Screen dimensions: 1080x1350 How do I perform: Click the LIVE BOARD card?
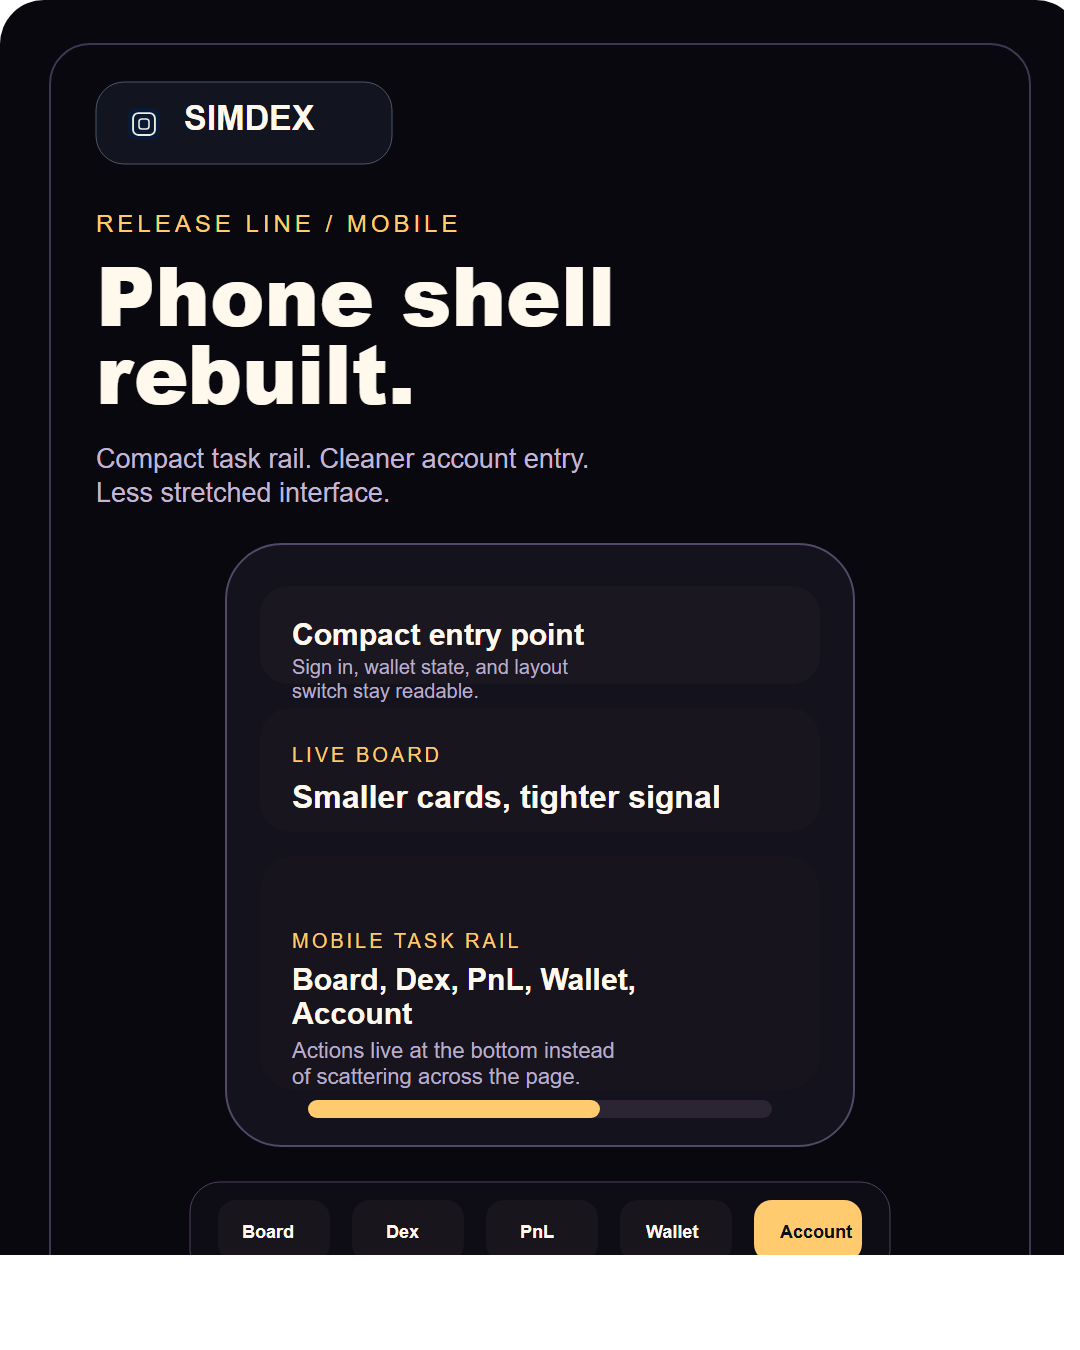[x=539, y=770]
